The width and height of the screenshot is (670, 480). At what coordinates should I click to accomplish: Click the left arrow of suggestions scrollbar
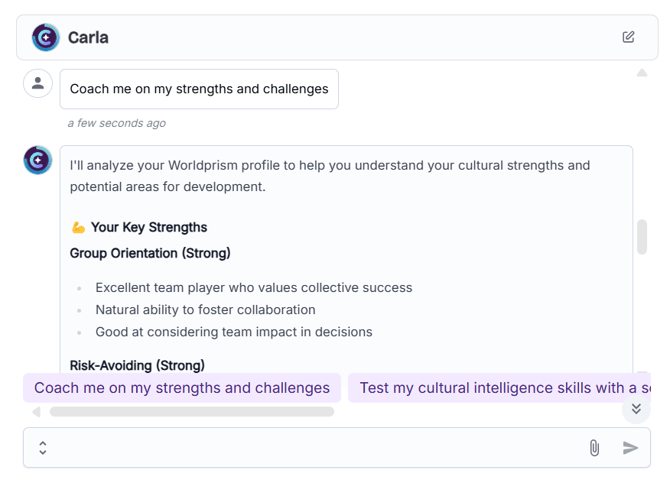point(36,412)
